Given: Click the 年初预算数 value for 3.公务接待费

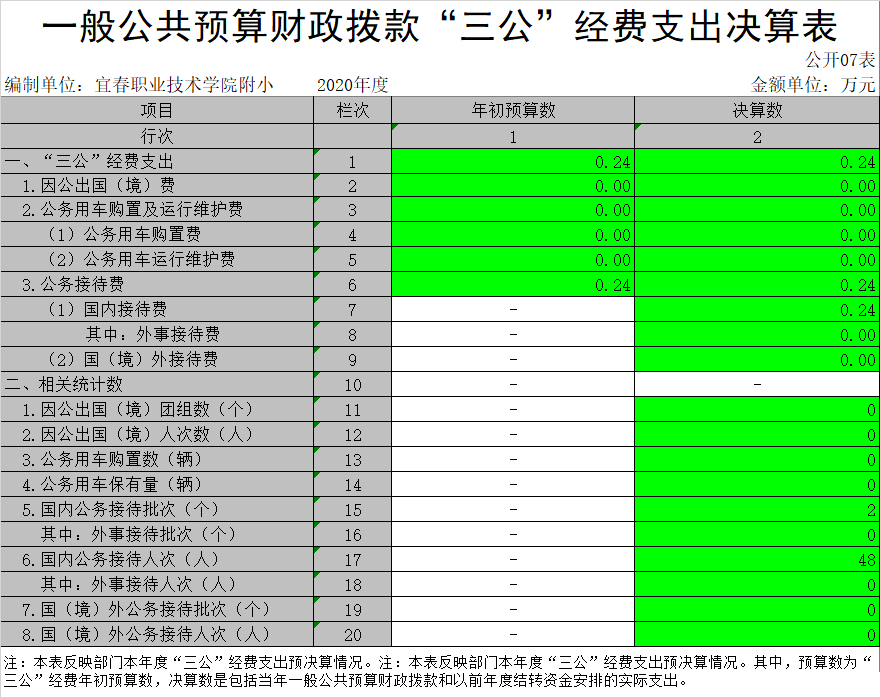Looking at the screenshot, I should [x=513, y=285].
